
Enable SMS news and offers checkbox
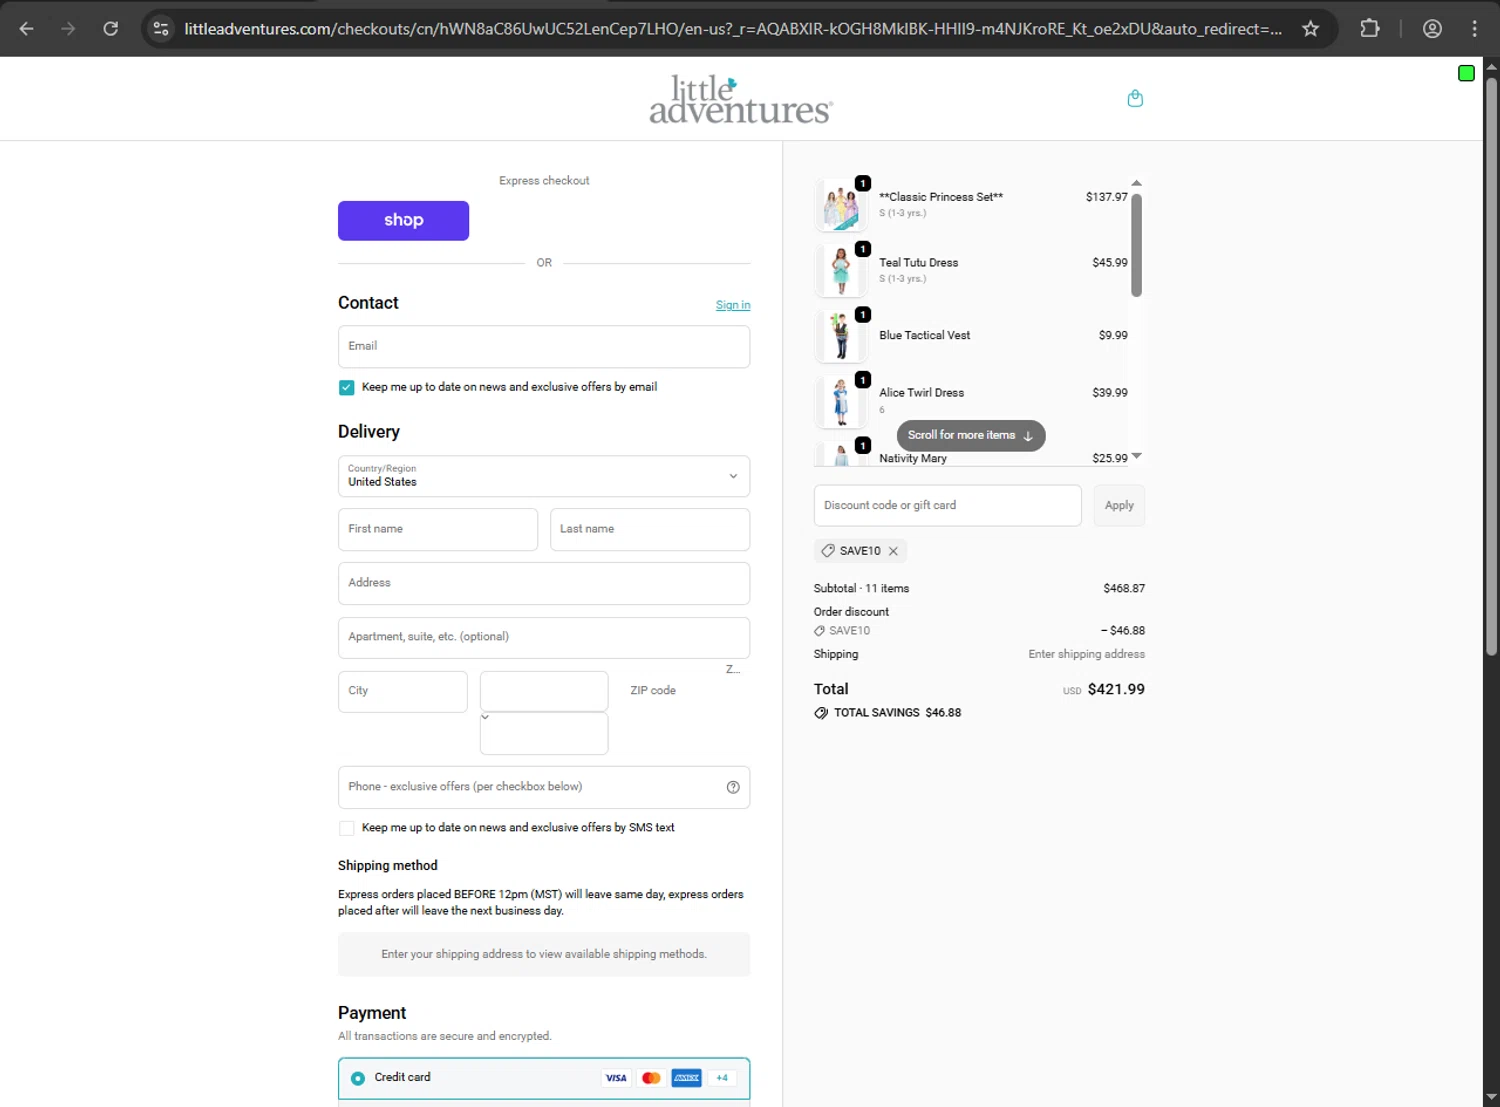[x=346, y=828]
